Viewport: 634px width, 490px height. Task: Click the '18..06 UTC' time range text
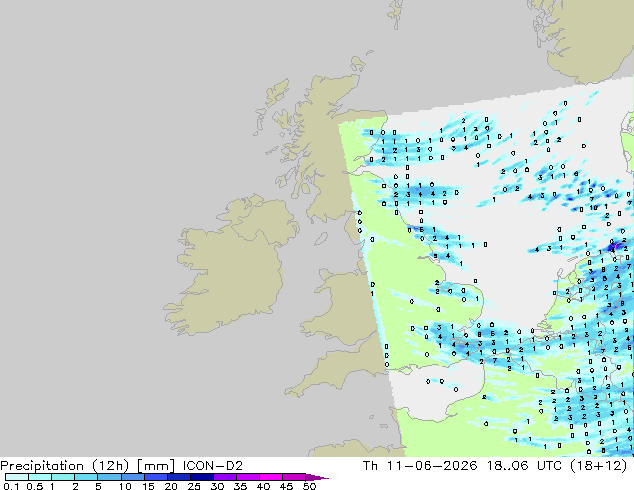(x=524, y=466)
